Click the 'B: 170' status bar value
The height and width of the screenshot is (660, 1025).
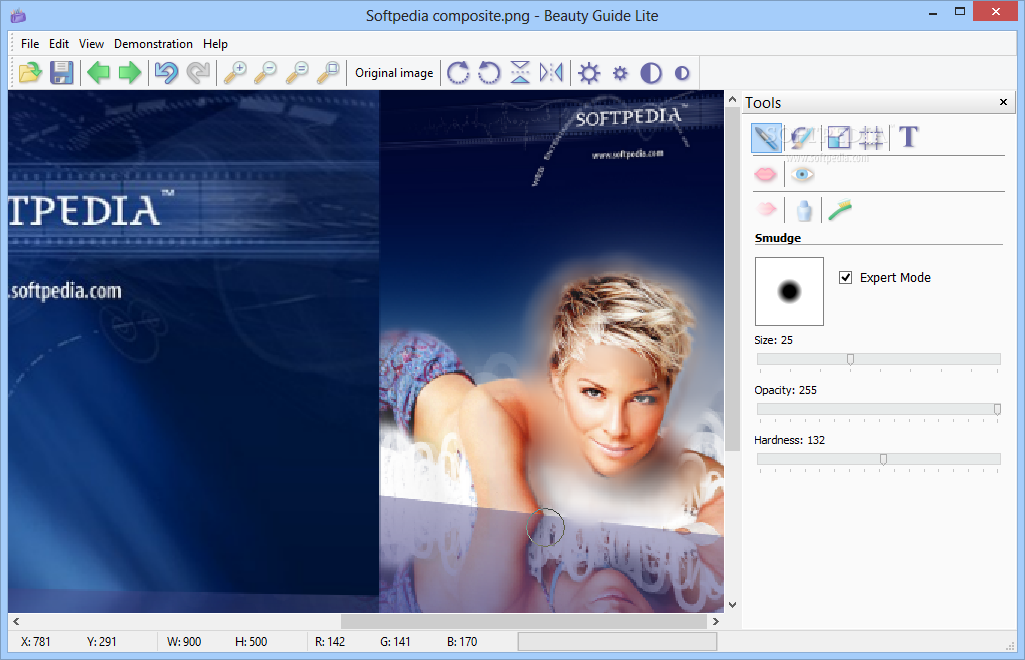point(462,642)
